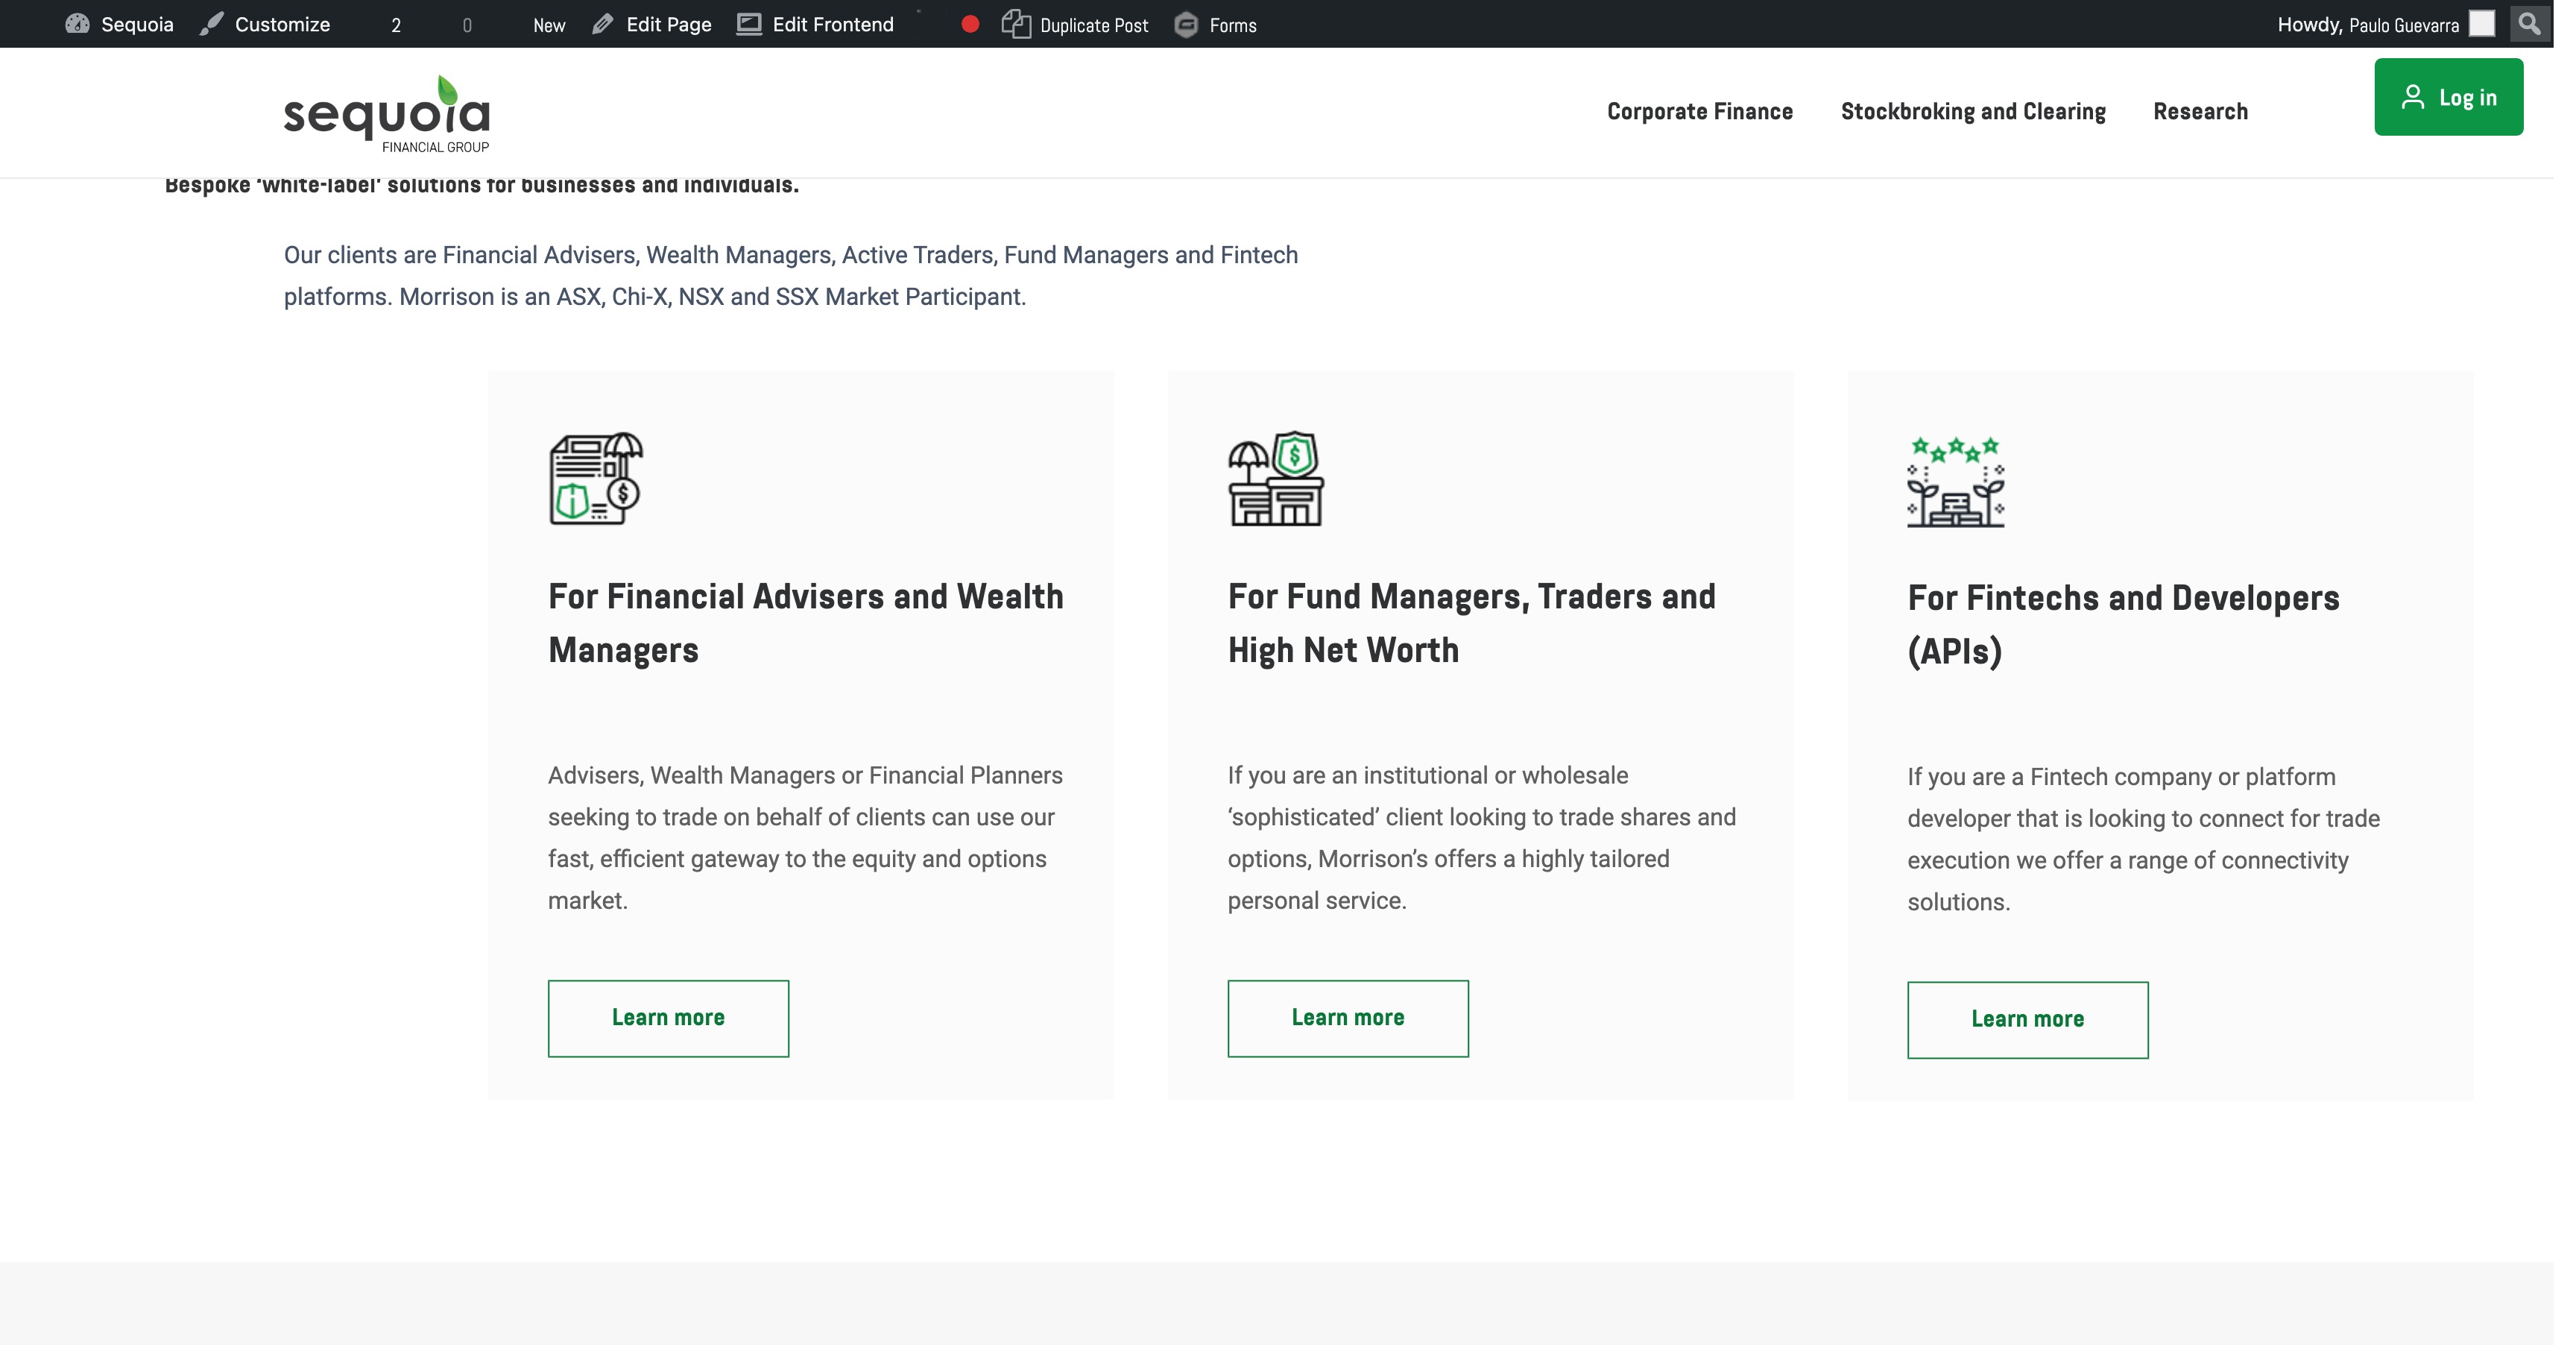
Task: Click Learn more under Financial Advisers
Action: pyautogui.click(x=668, y=1017)
